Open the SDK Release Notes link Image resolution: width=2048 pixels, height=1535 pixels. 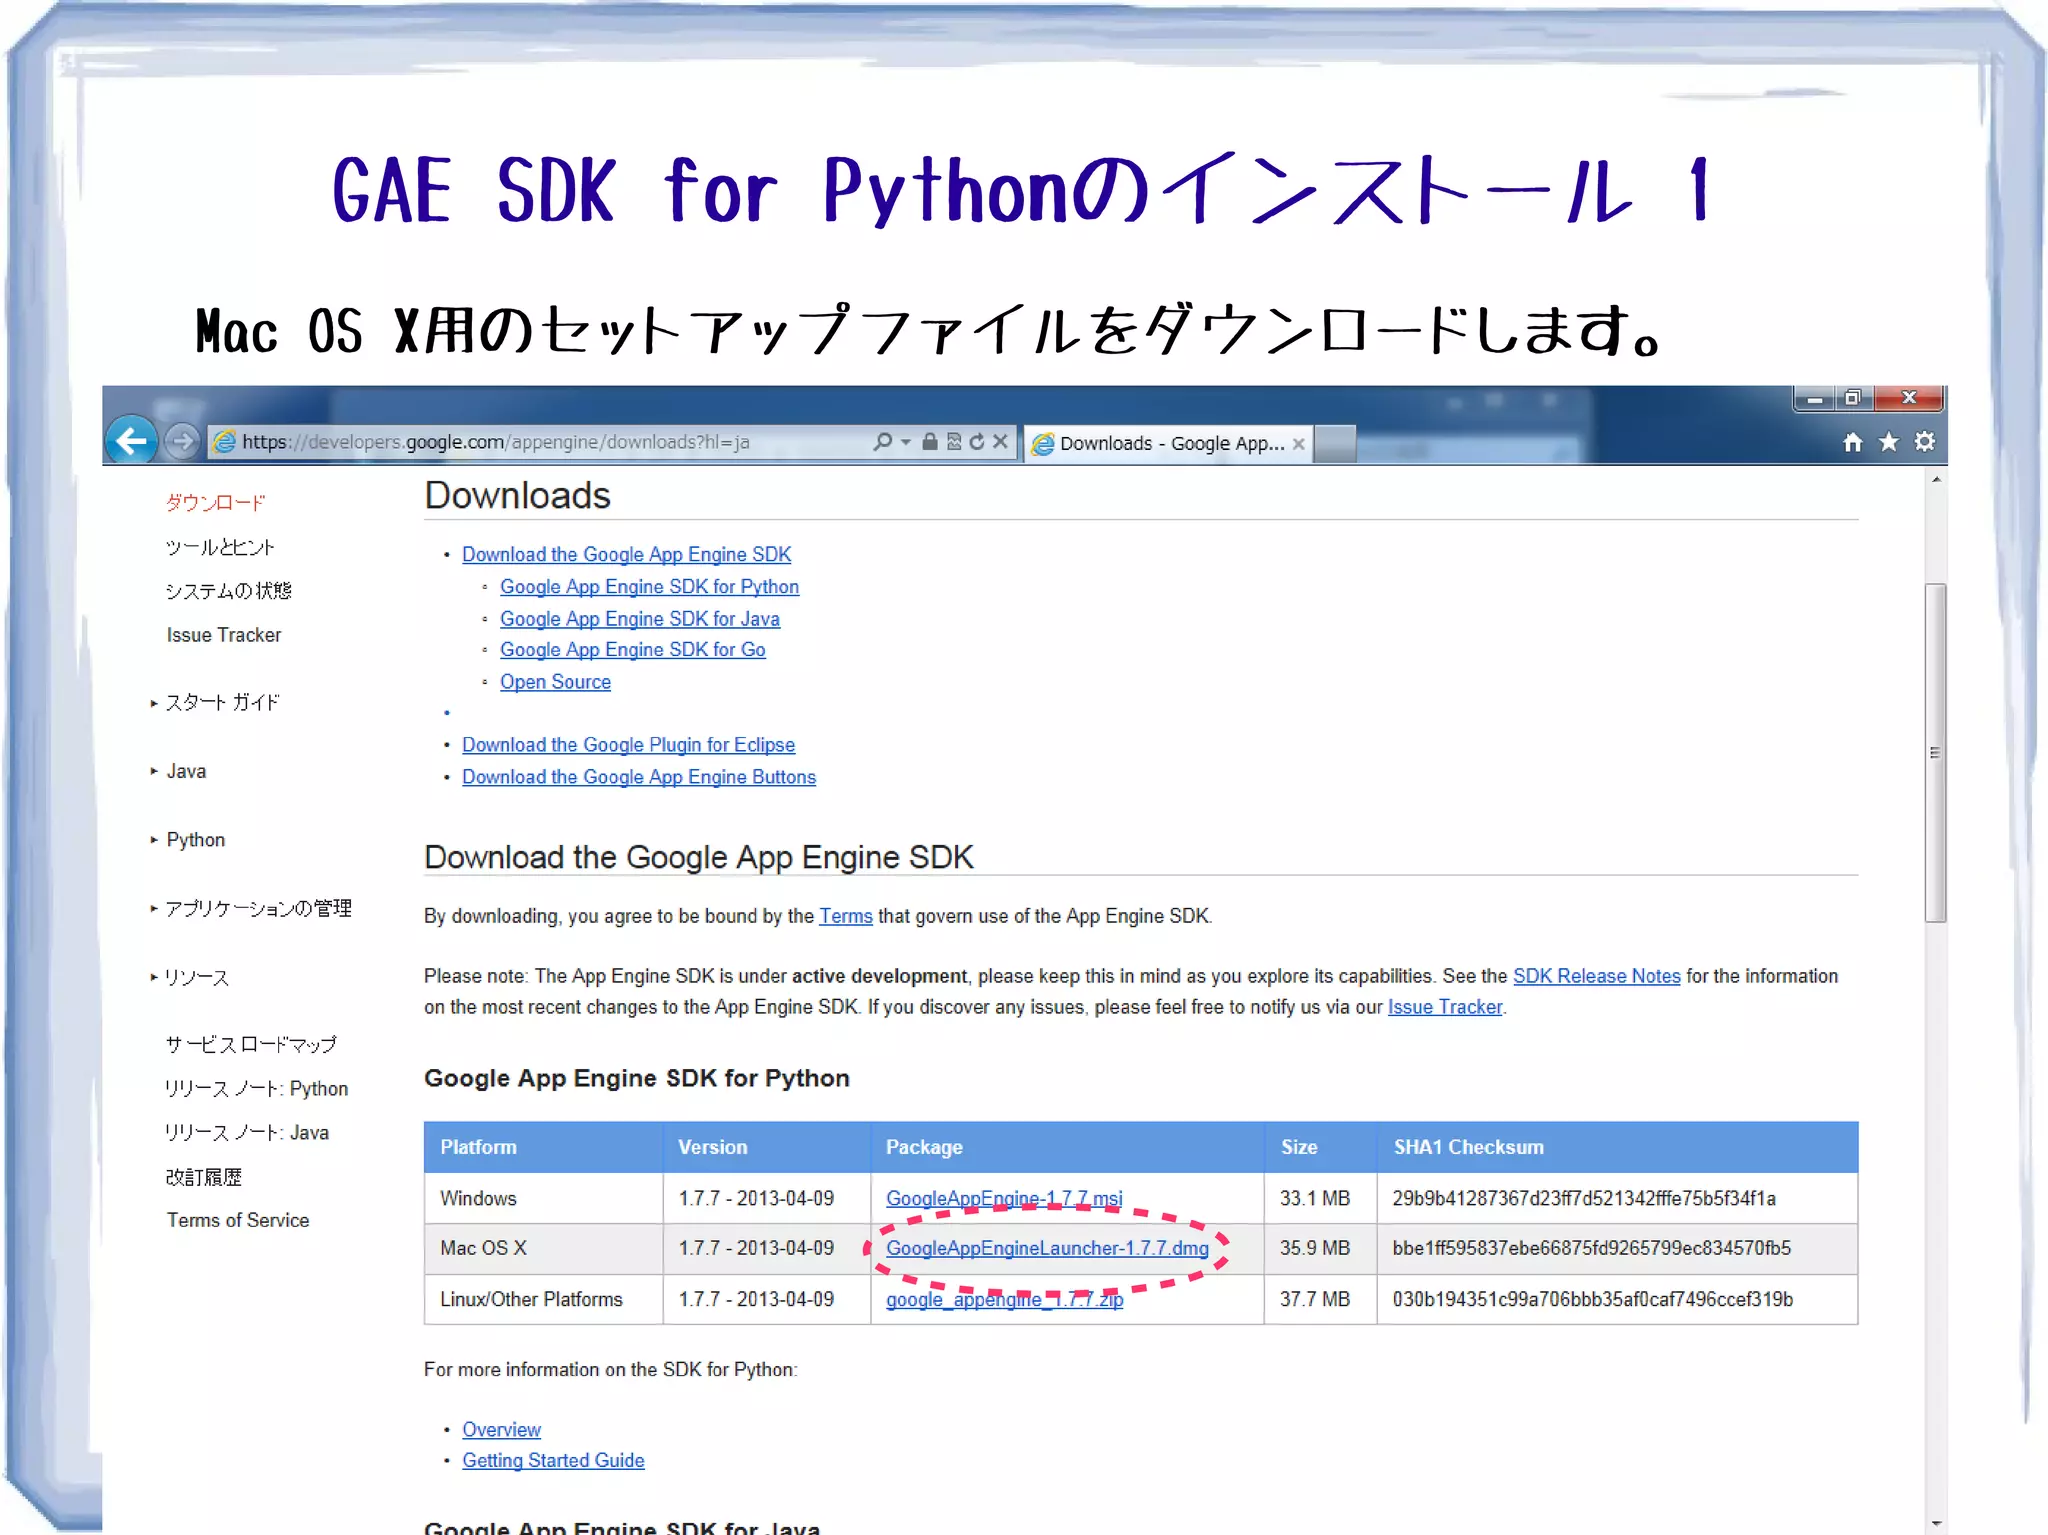pyautogui.click(x=1596, y=976)
